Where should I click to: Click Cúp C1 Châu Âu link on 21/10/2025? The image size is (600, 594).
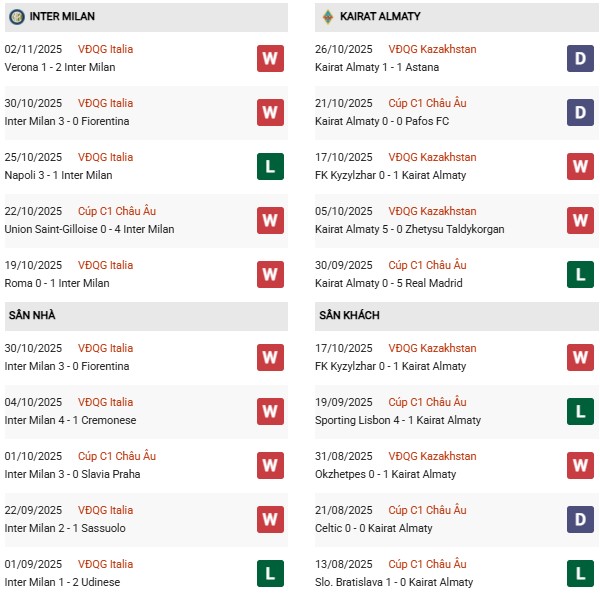[429, 103]
